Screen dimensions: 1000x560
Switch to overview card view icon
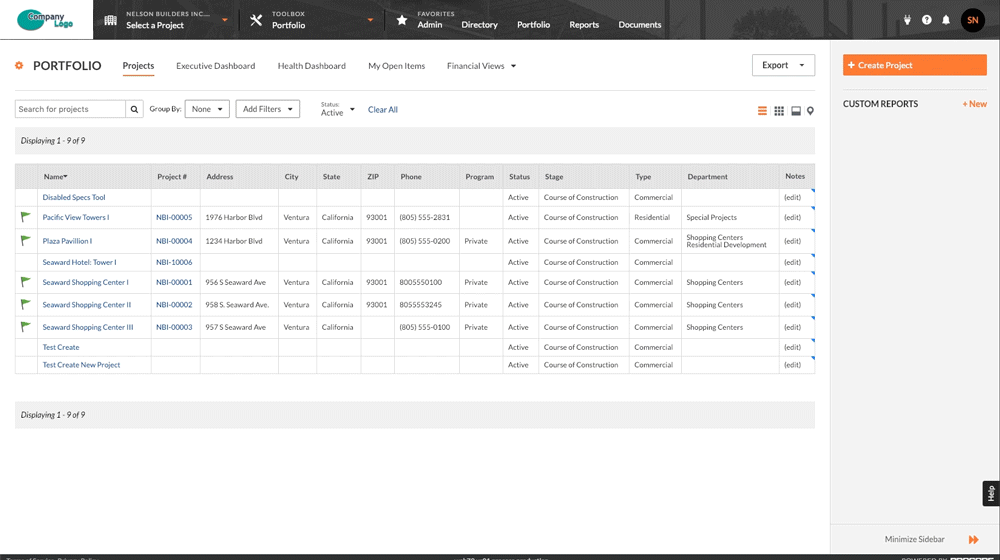(x=796, y=111)
